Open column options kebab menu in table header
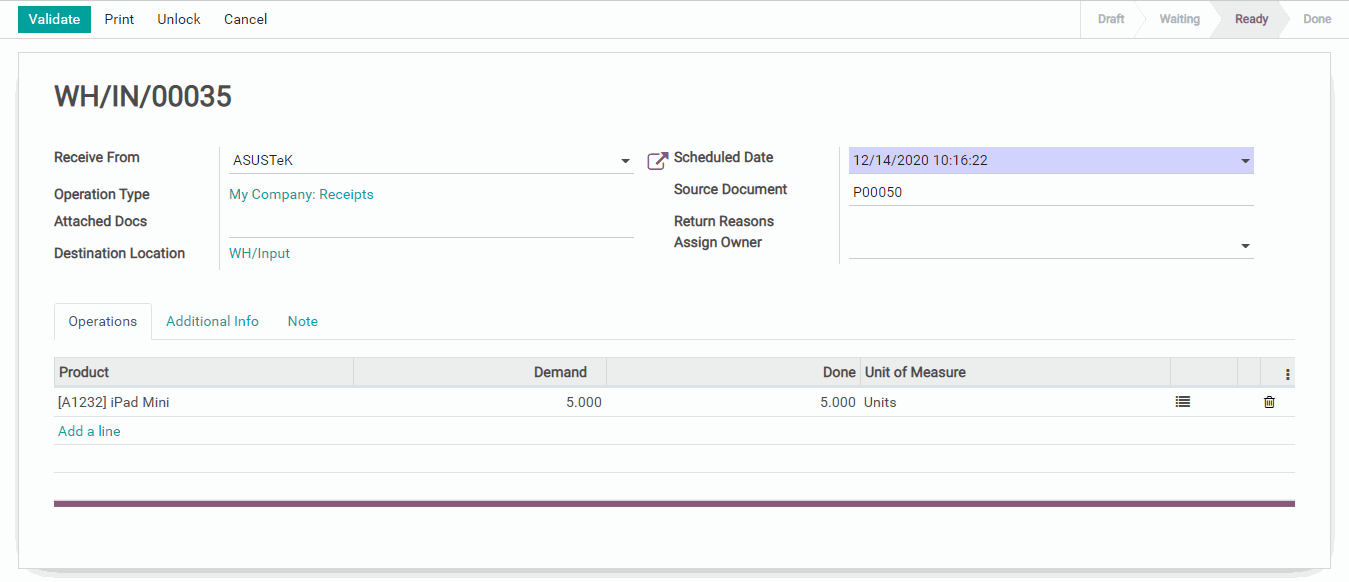This screenshot has width=1349, height=582. click(x=1287, y=374)
